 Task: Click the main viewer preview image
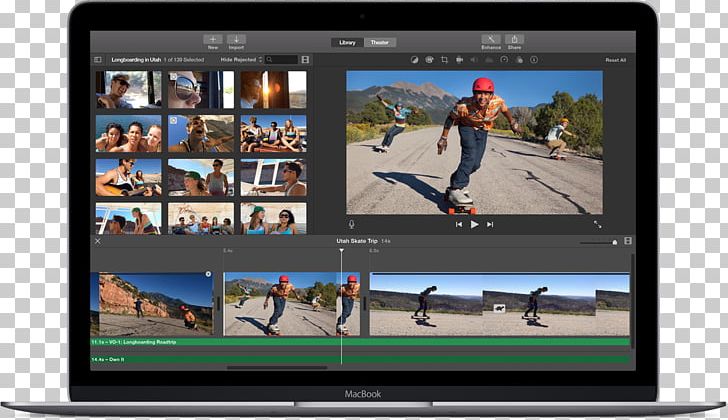tap(474, 142)
